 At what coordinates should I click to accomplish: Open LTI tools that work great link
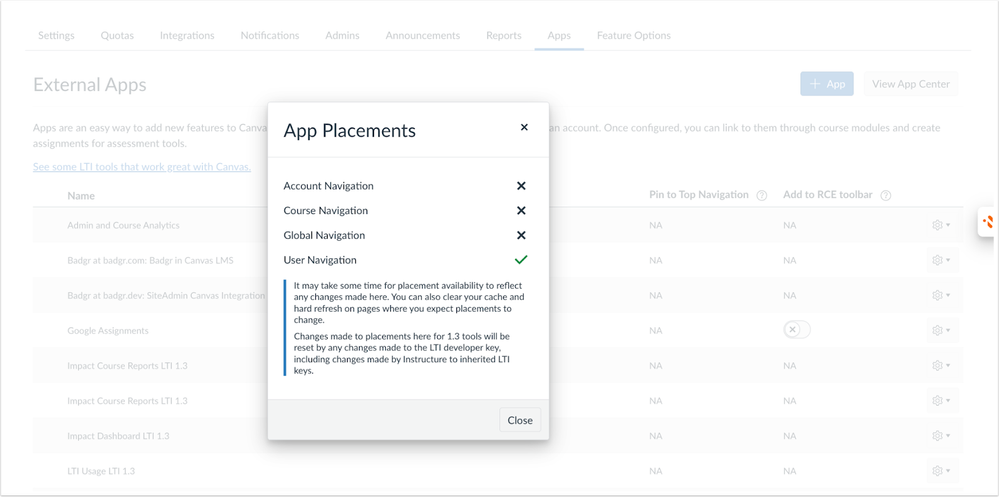click(142, 167)
